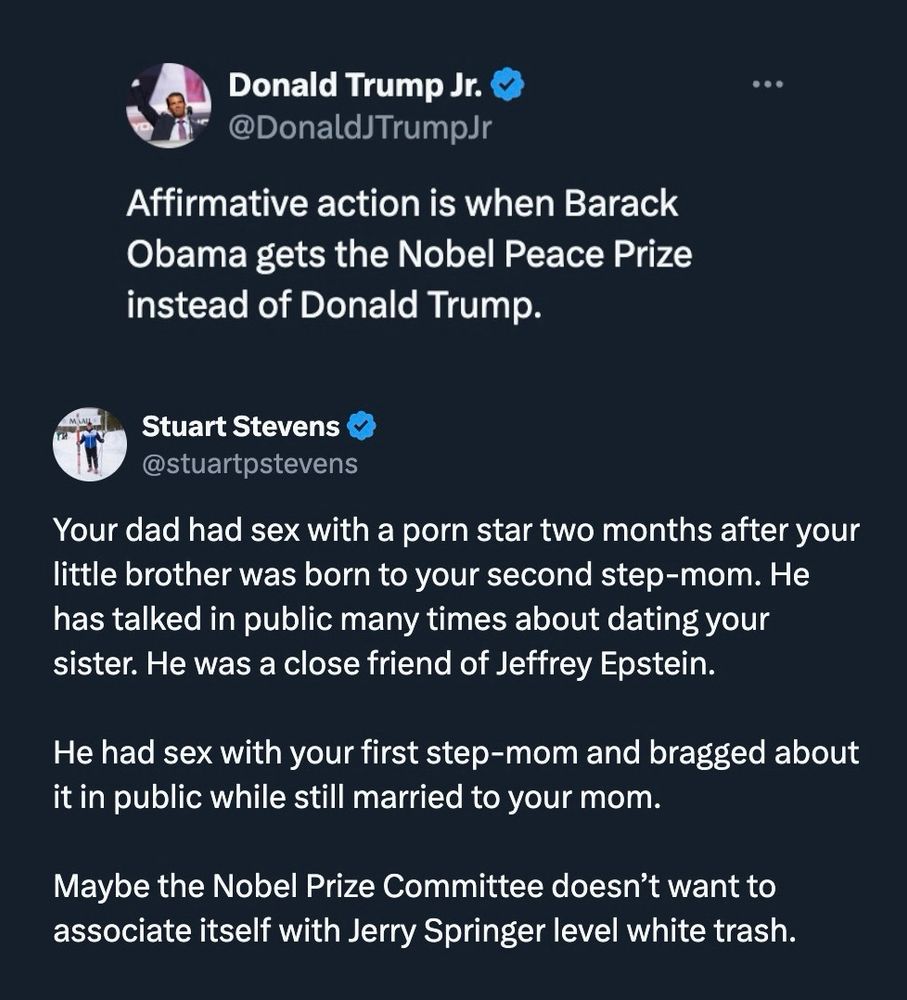Click "Nobel Peace Prize" in Trump Jr.'s tweet

545,254
